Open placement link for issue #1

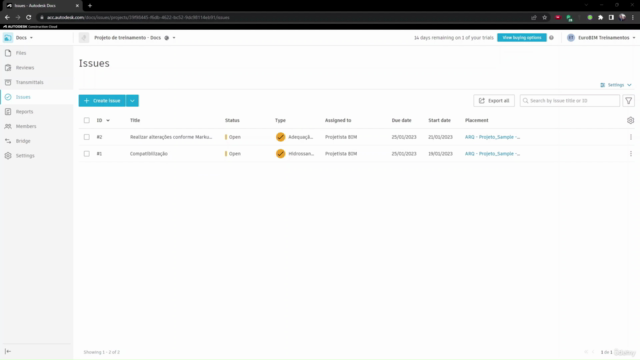[492, 154]
